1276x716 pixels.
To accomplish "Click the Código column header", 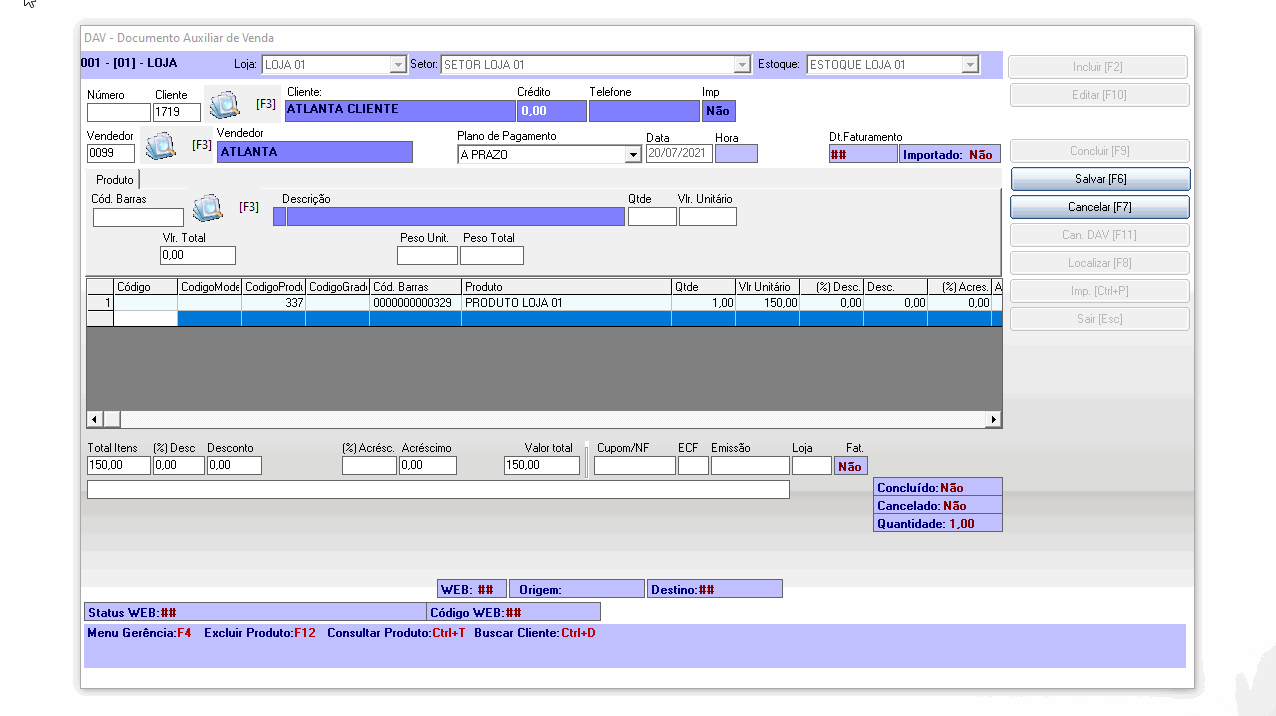I will [x=146, y=287].
